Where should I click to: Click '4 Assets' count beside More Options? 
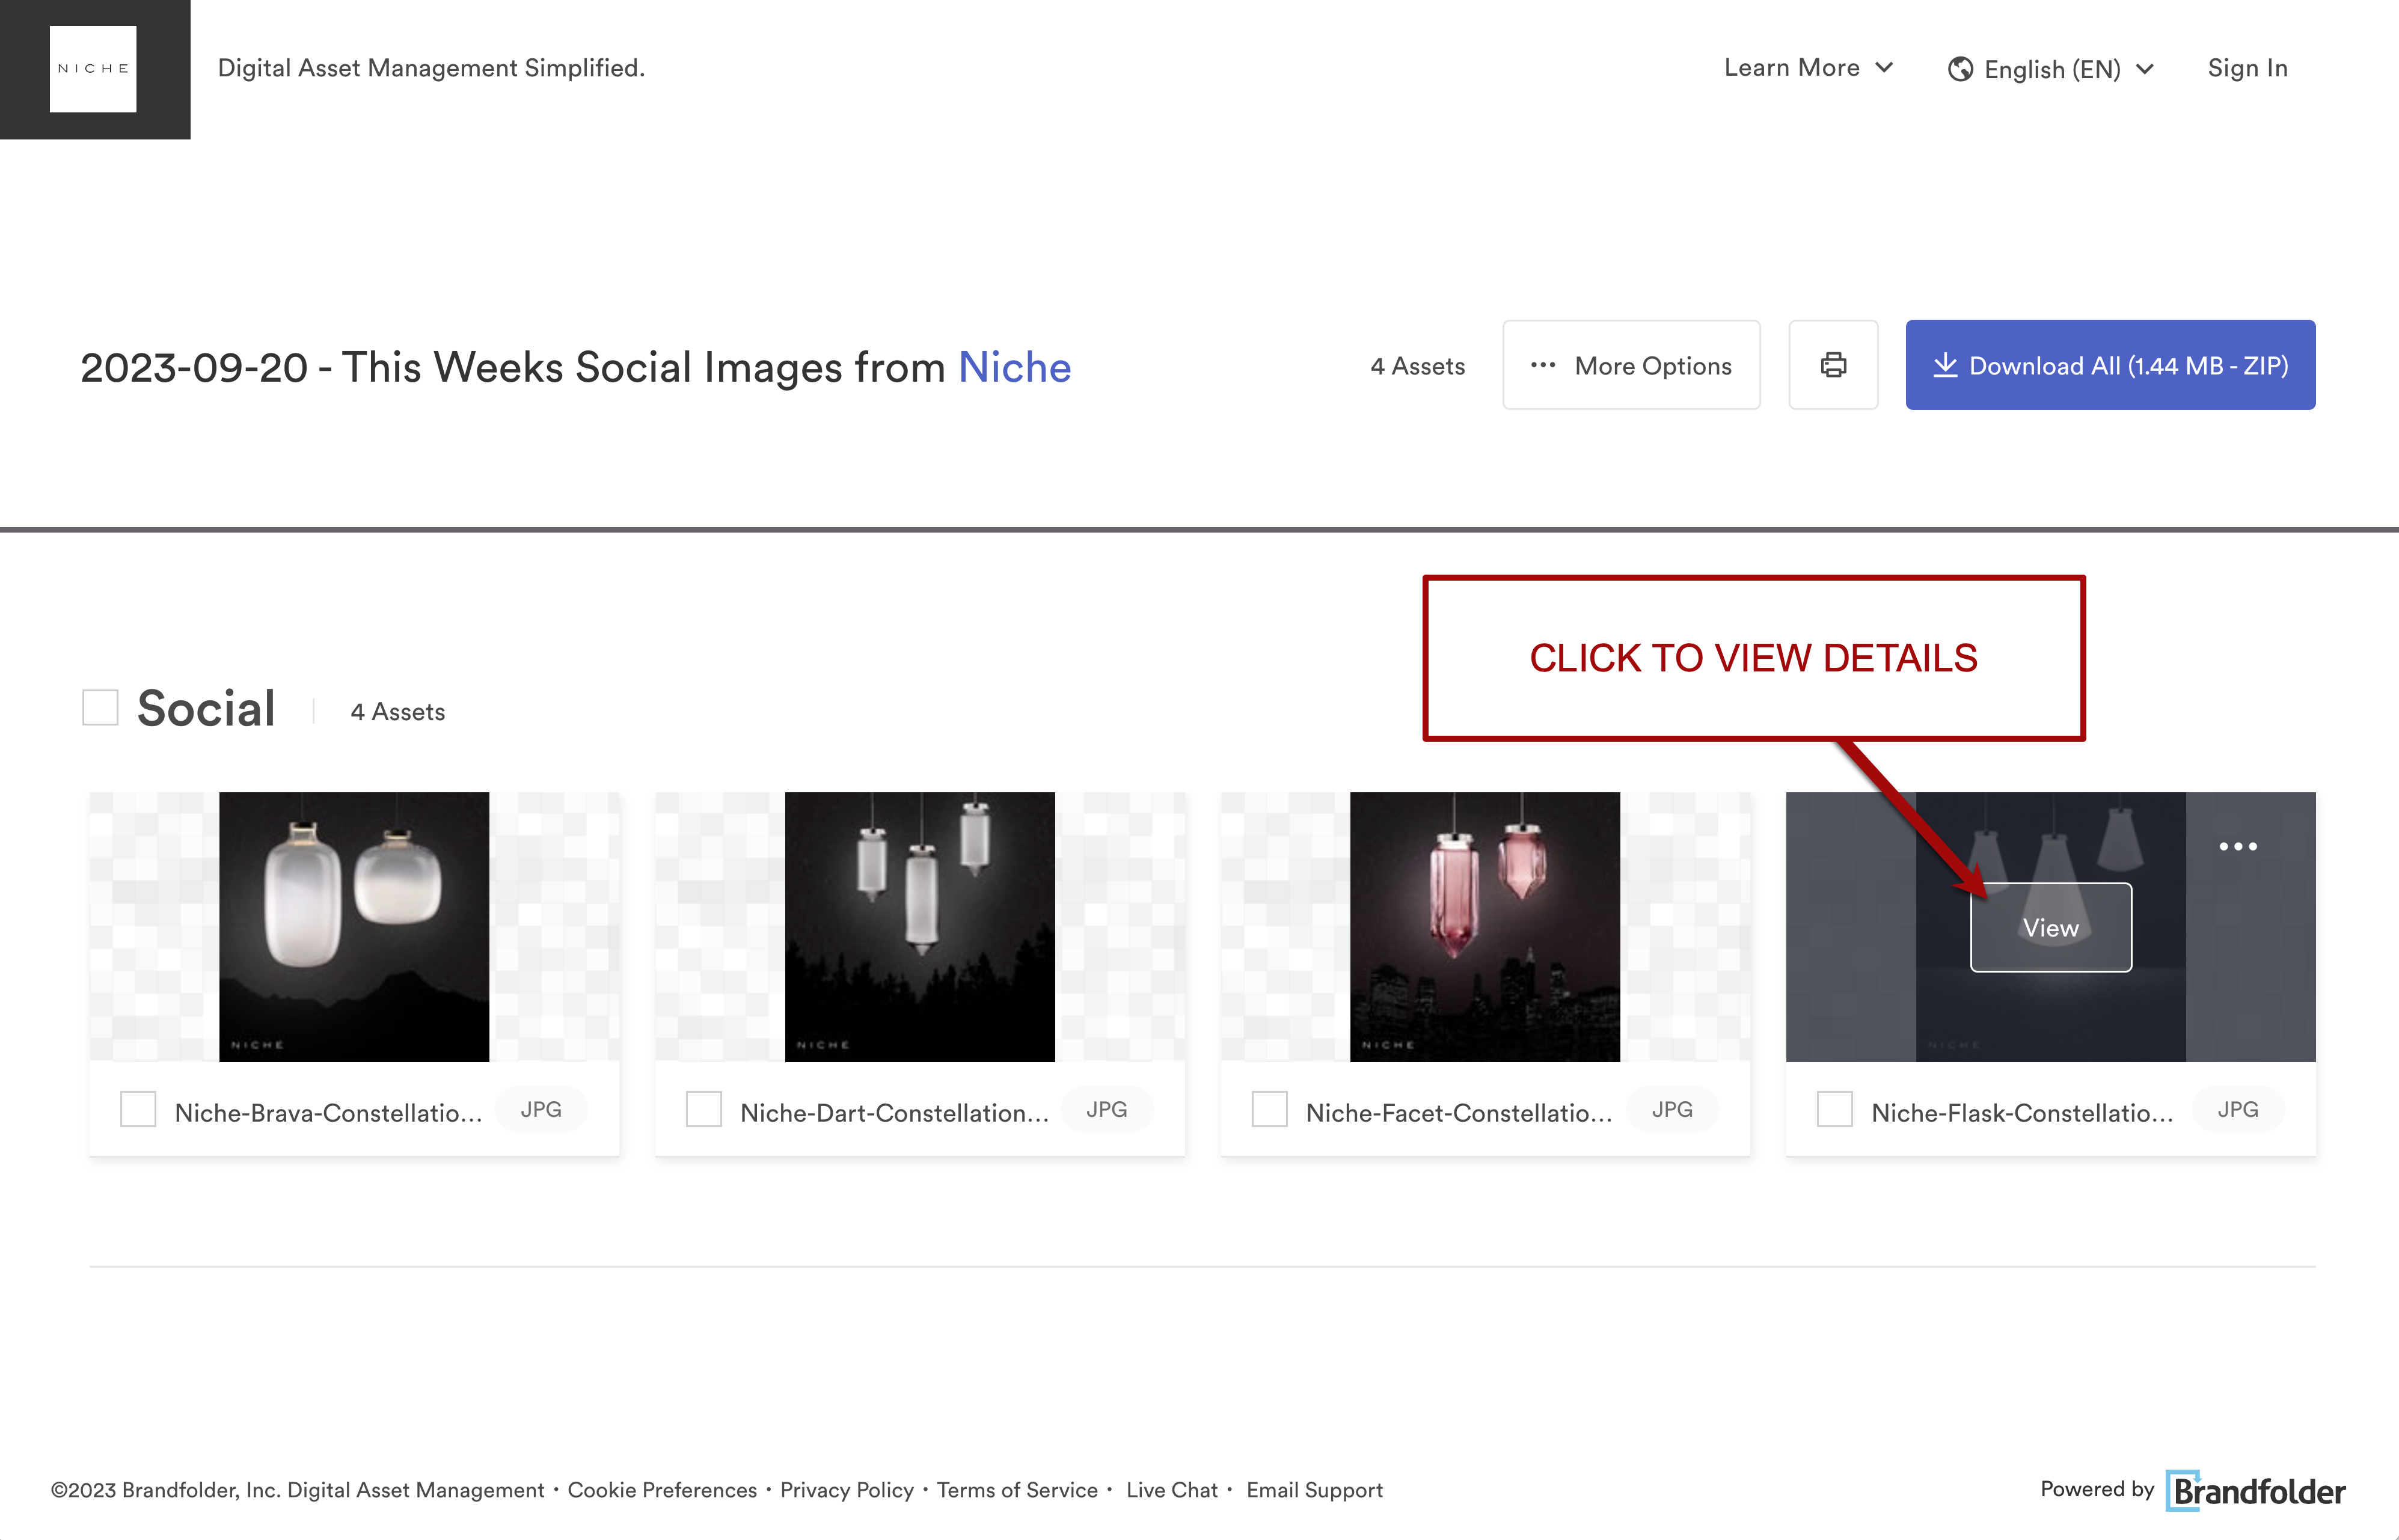click(1418, 366)
